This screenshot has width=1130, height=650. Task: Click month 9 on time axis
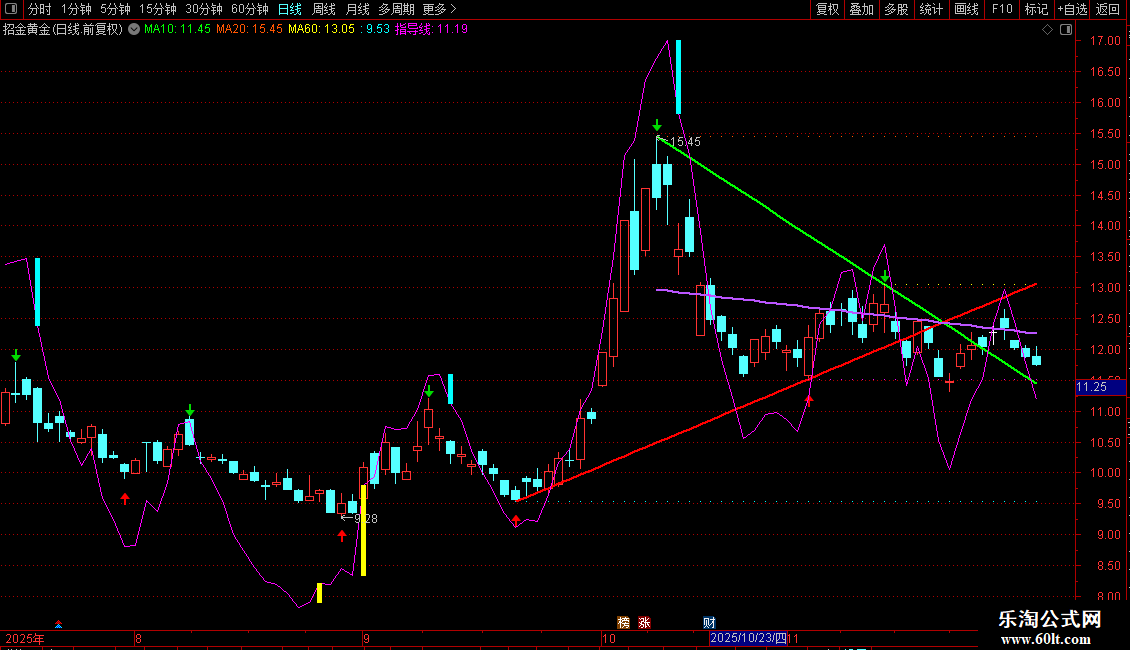[367, 639]
